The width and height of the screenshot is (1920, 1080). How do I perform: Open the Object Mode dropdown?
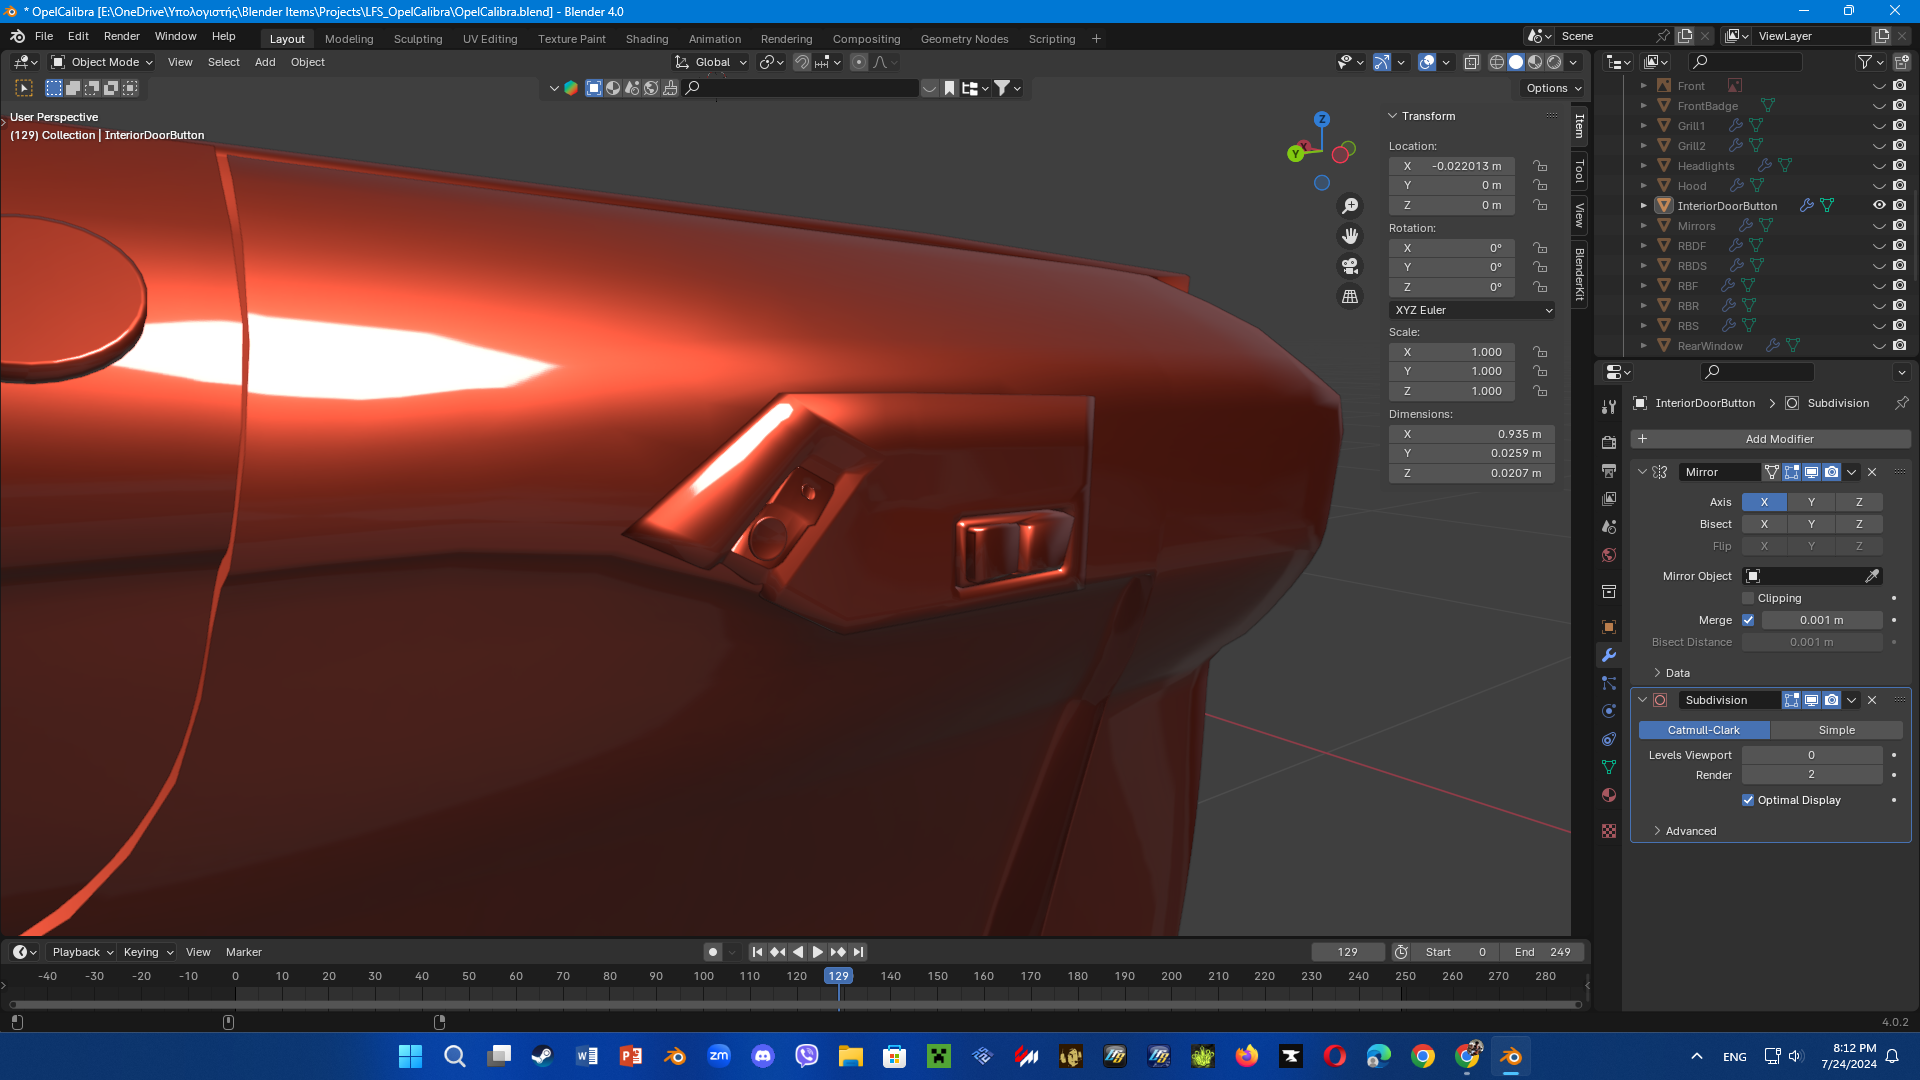point(103,62)
